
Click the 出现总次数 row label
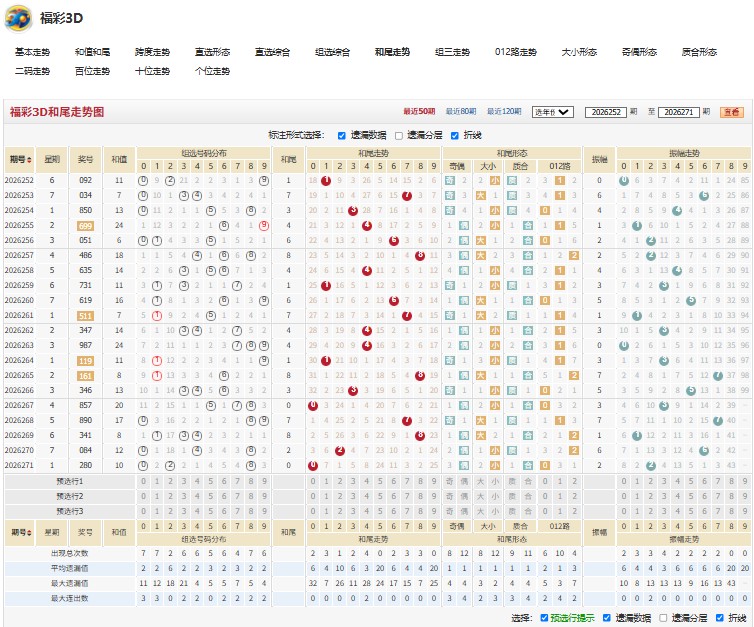click(70, 553)
